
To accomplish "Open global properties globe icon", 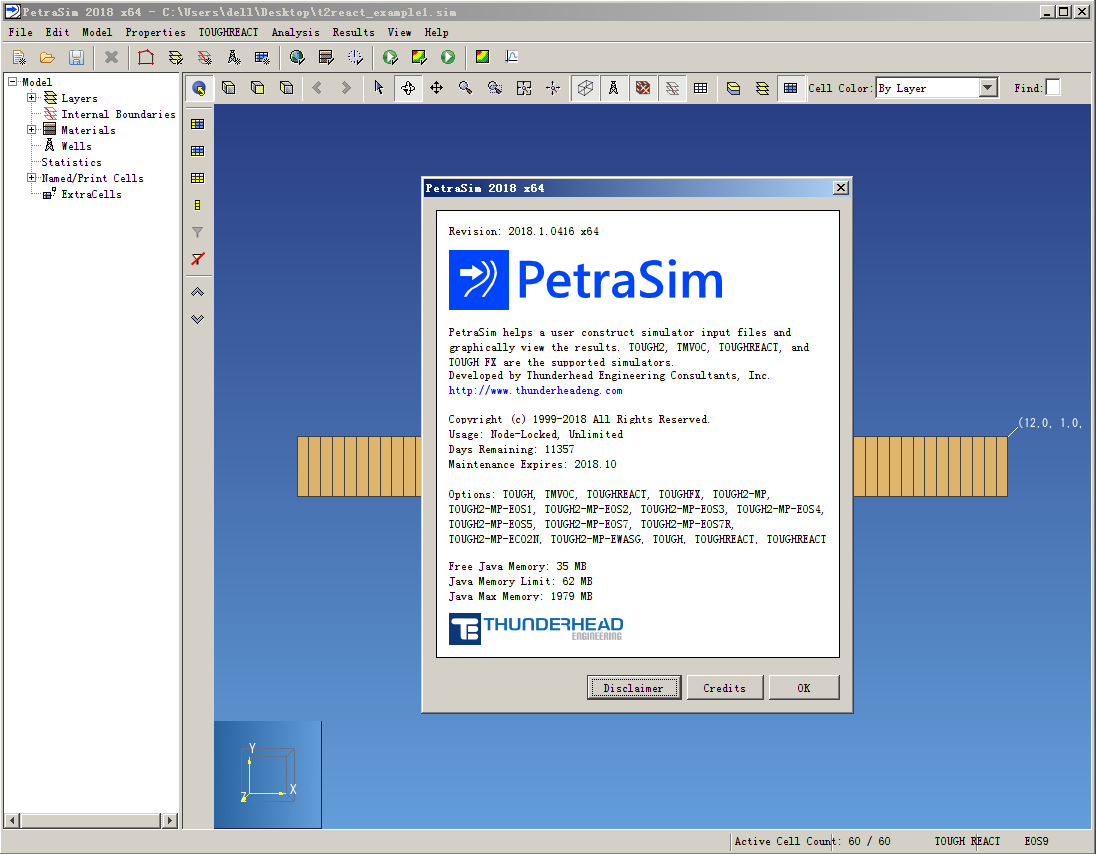I will coord(297,57).
